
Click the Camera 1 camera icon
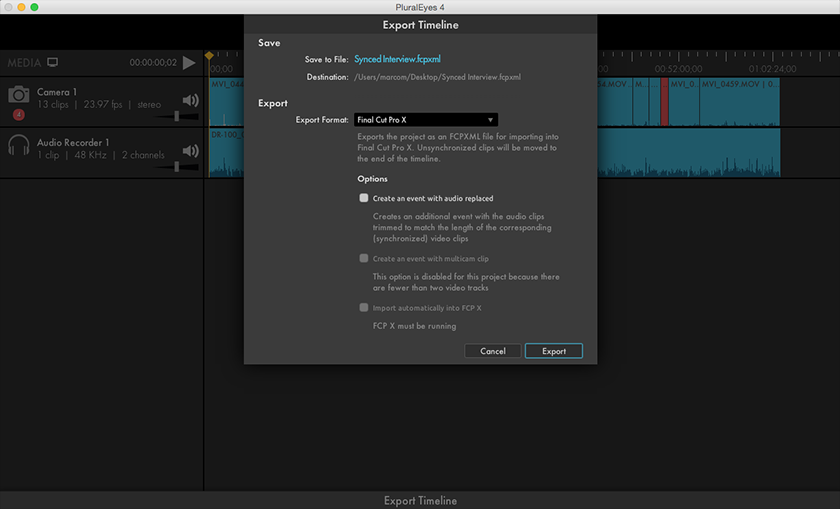pyautogui.click(x=18, y=94)
